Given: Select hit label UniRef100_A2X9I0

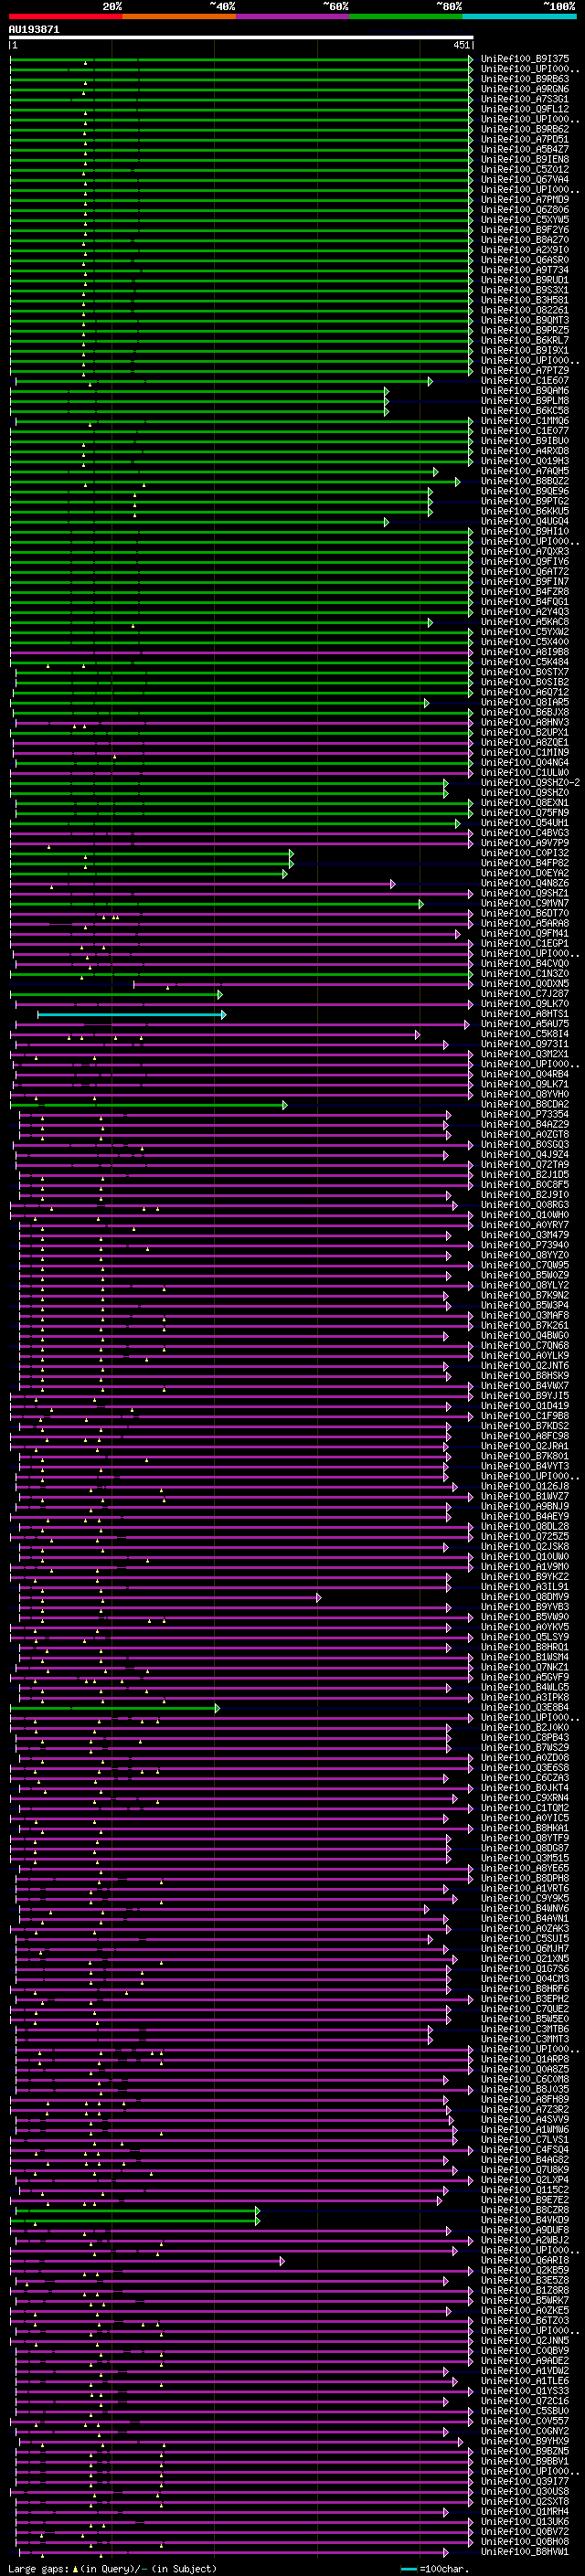Looking at the screenshot, I should point(525,250).
